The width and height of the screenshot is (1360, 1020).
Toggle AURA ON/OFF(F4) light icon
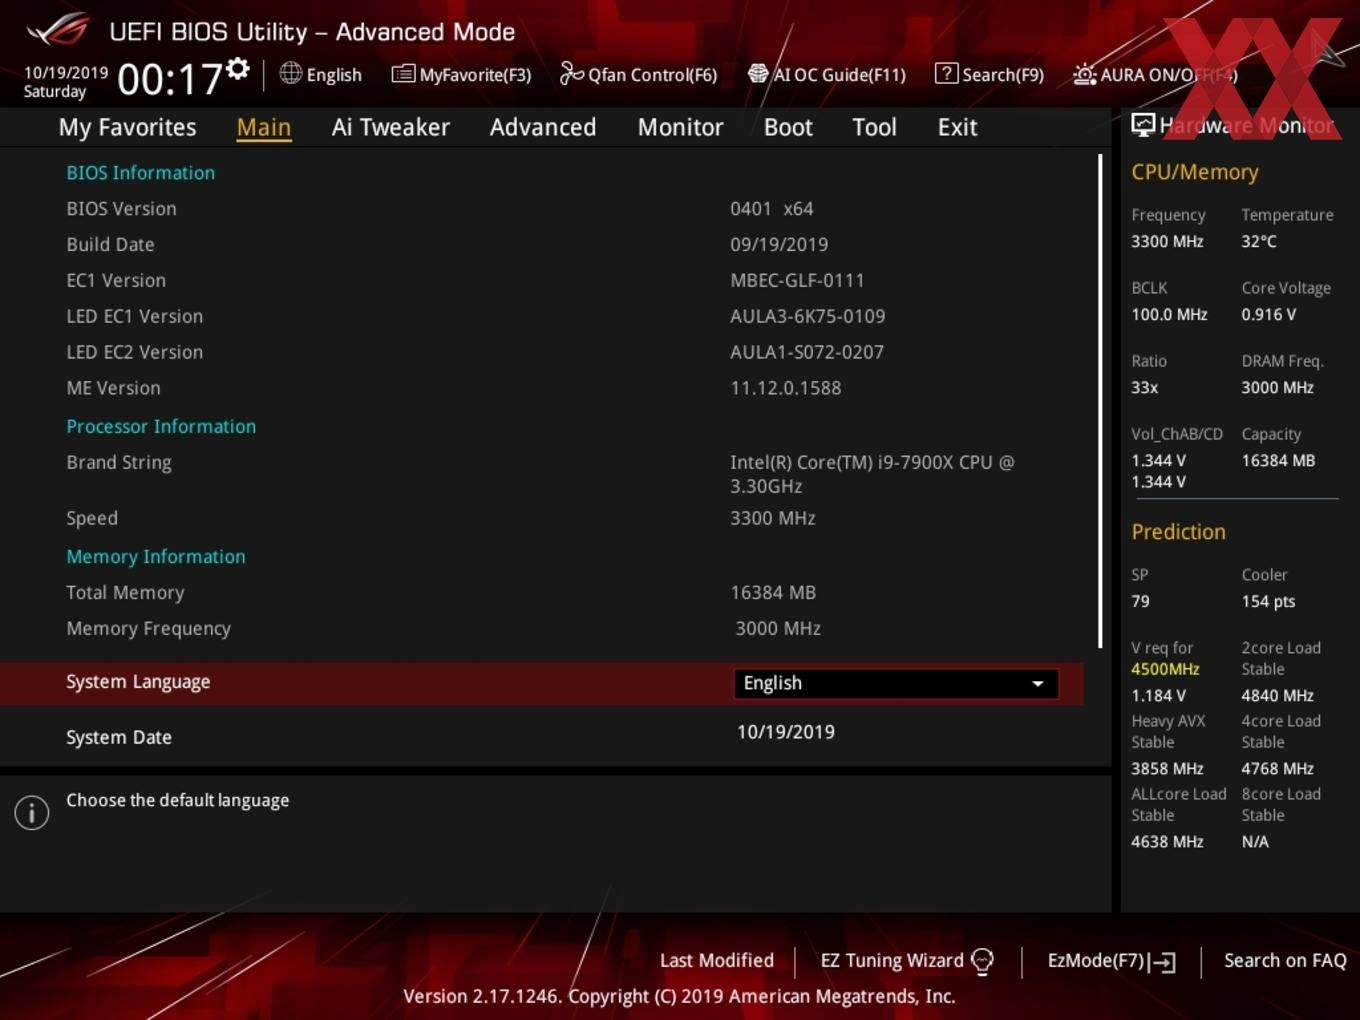(x=1084, y=74)
